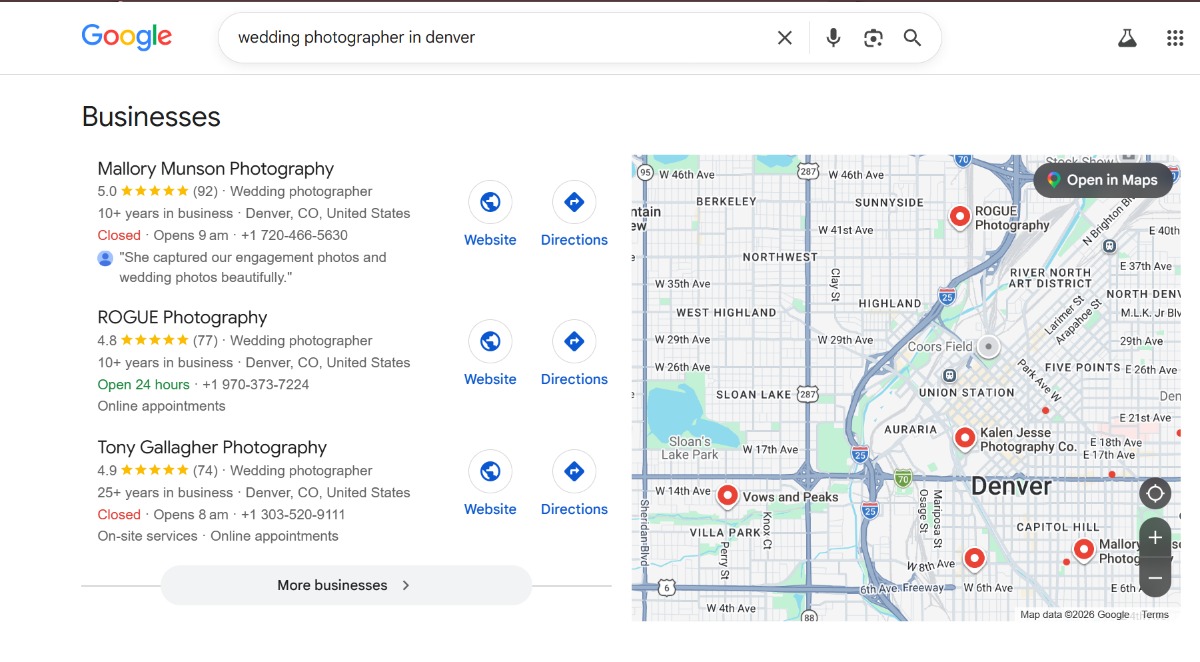Viewport: 1200px width, 662px height.
Task: Get Directions to Mallory Munson Photography
Action: point(574,202)
